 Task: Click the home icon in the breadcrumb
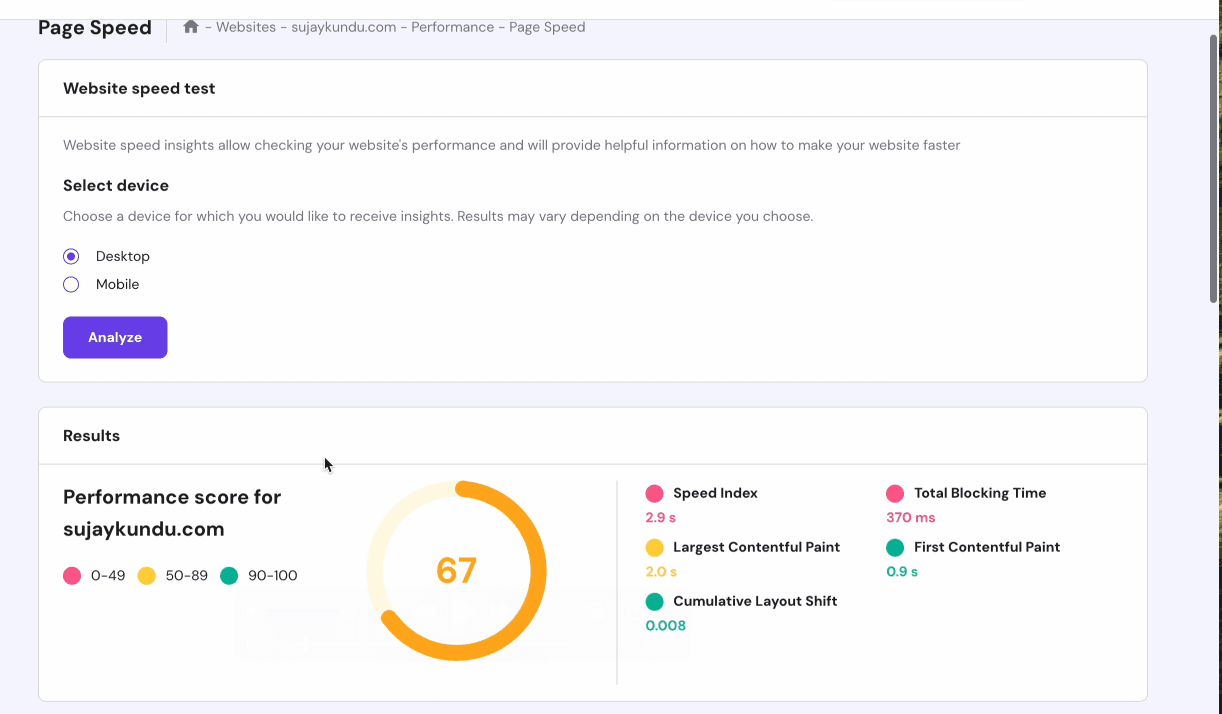pos(191,27)
